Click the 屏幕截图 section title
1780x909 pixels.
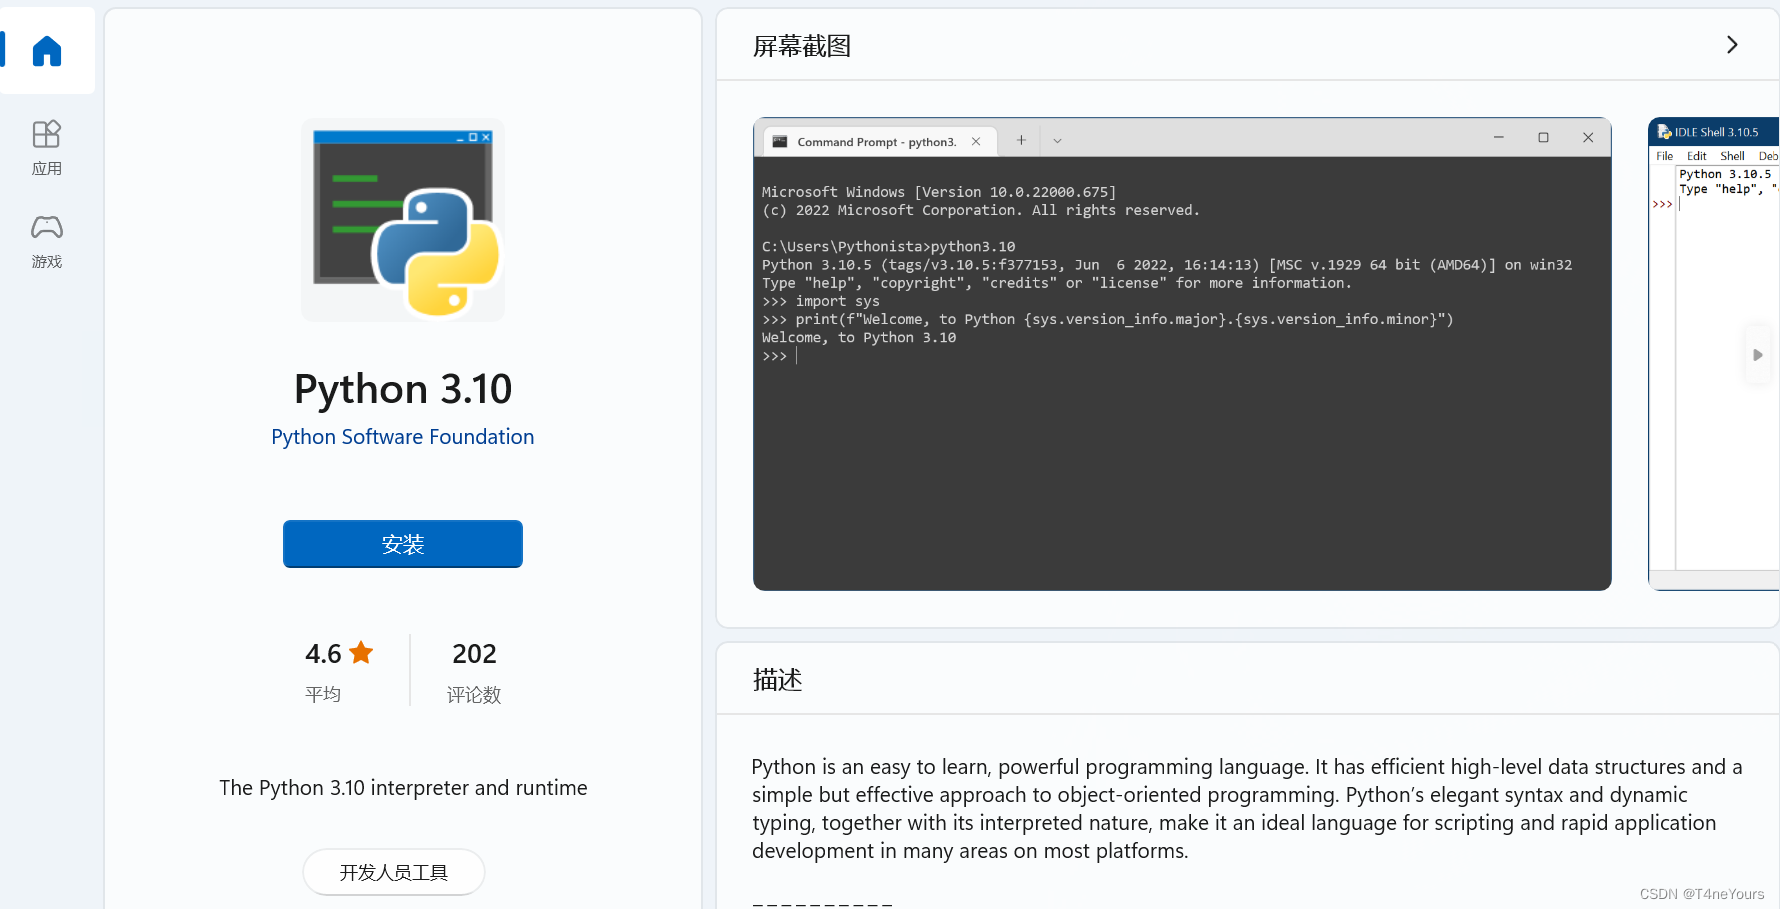click(x=802, y=46)
